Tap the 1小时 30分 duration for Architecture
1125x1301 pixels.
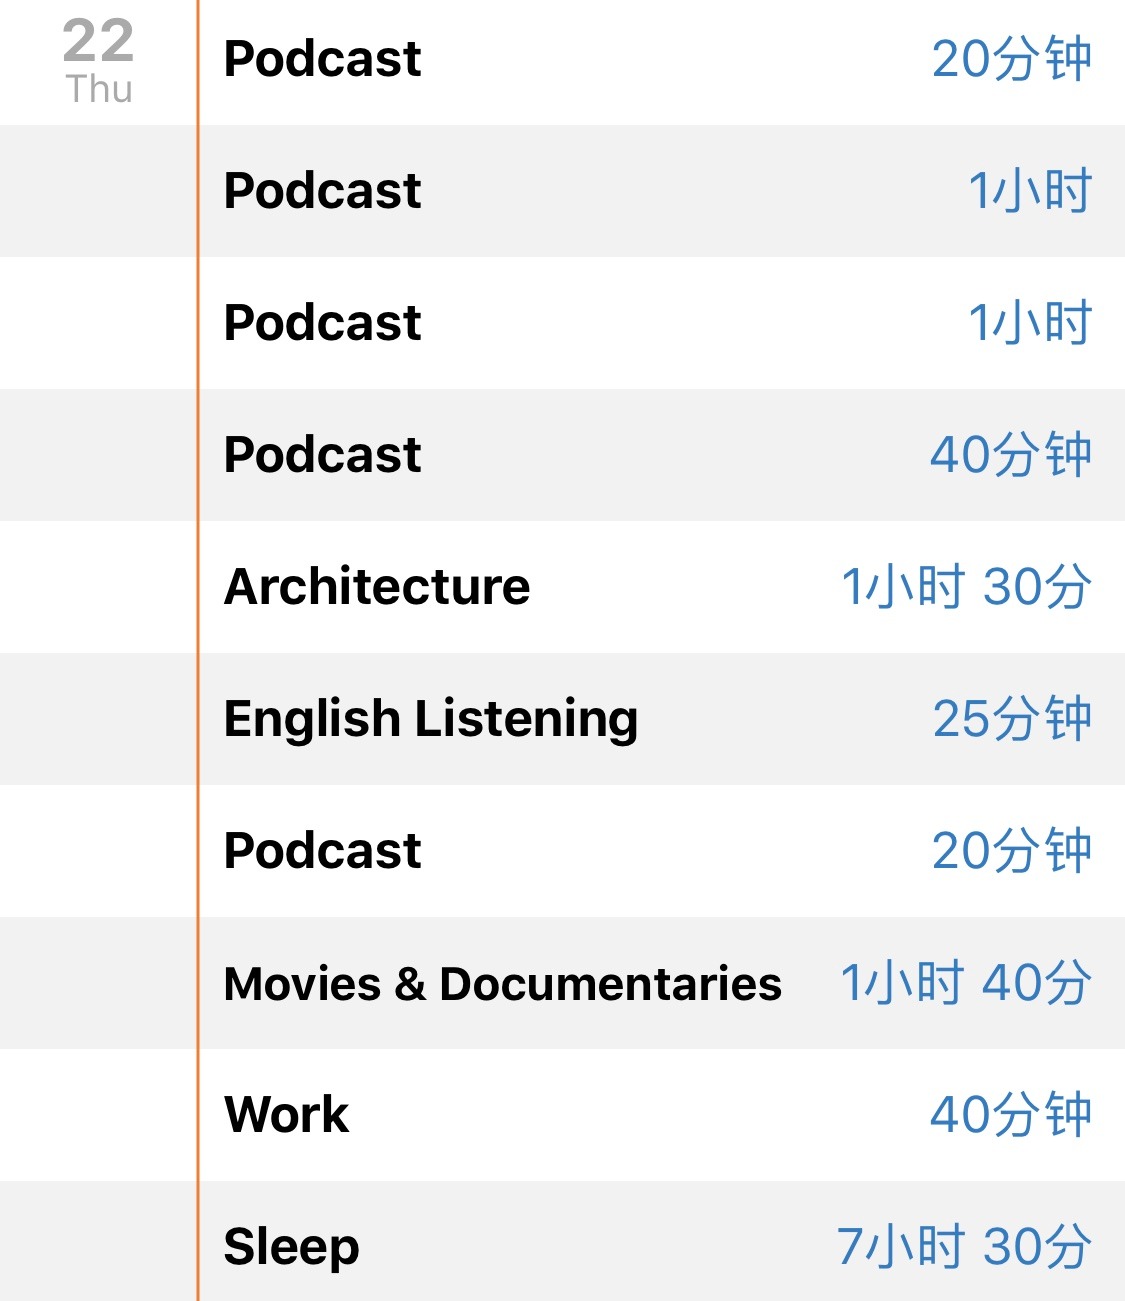[x=965, y=586]
